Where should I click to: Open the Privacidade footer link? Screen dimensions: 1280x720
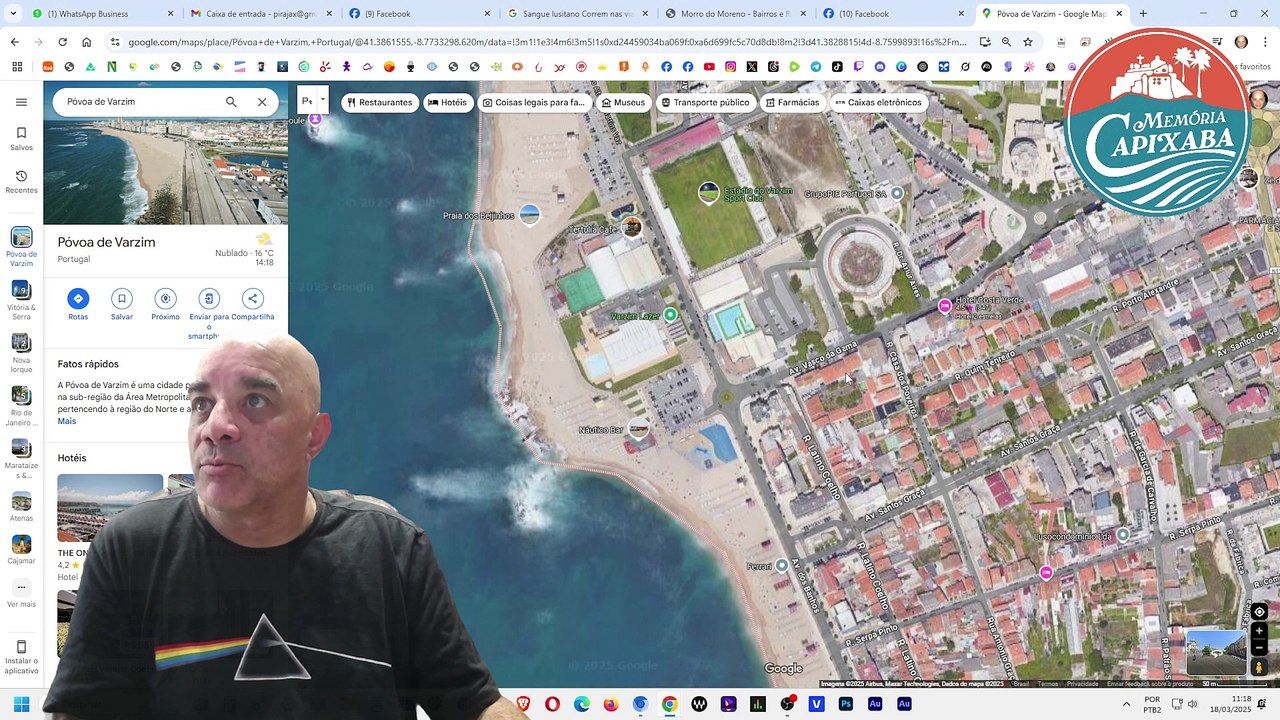click(x=1082, y=684)
